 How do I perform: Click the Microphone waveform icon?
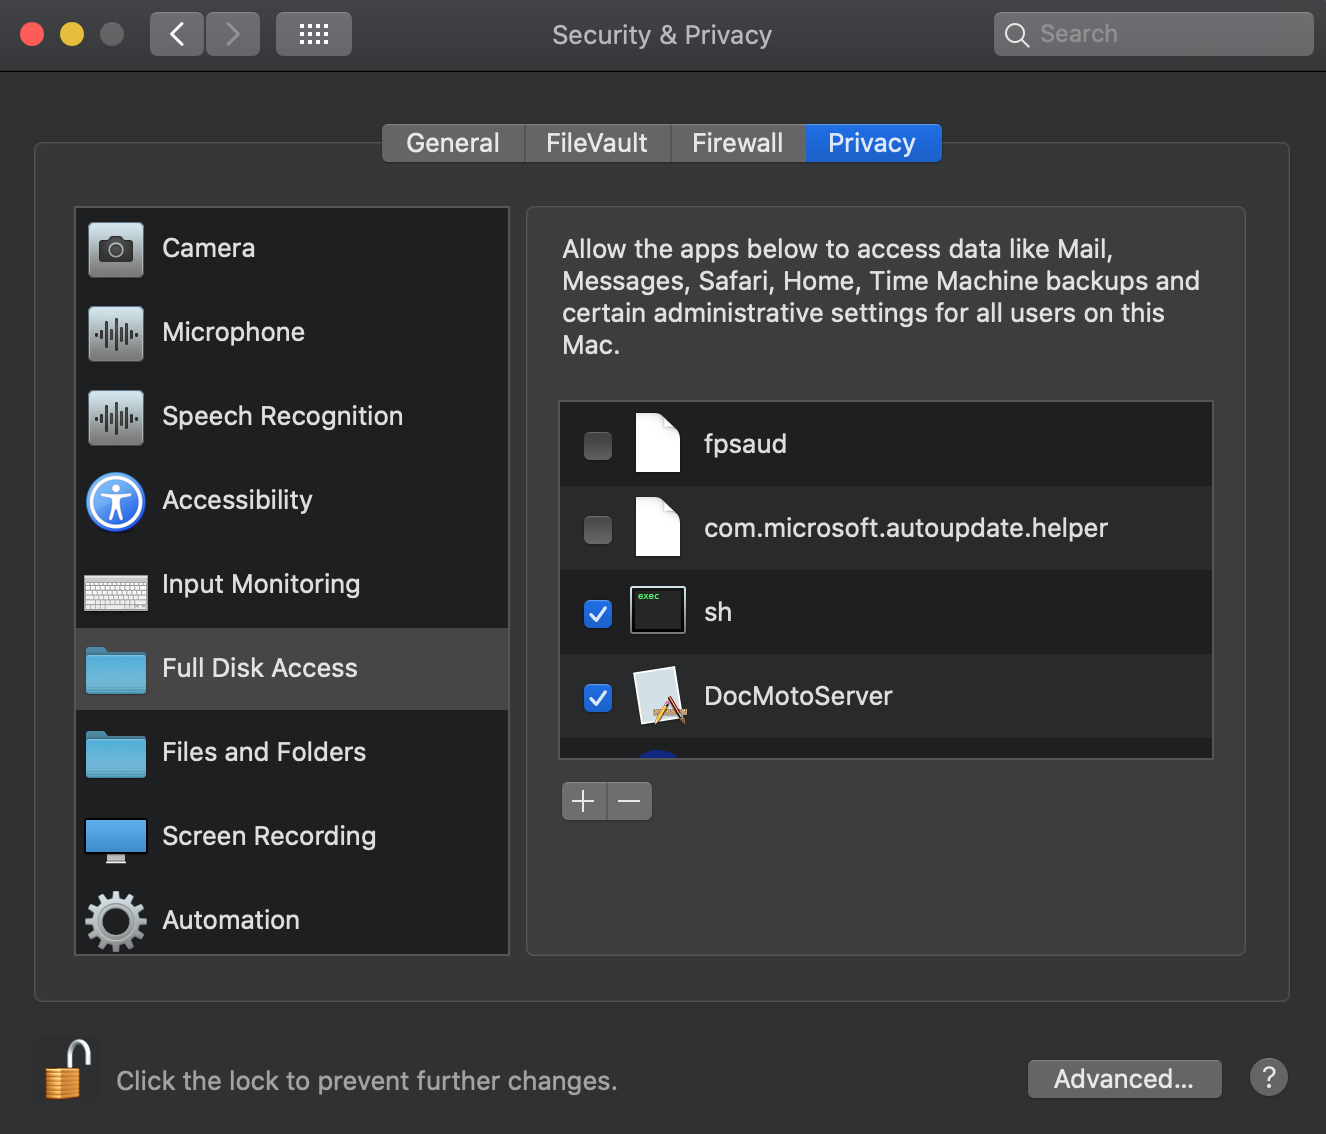pos(116,333)
